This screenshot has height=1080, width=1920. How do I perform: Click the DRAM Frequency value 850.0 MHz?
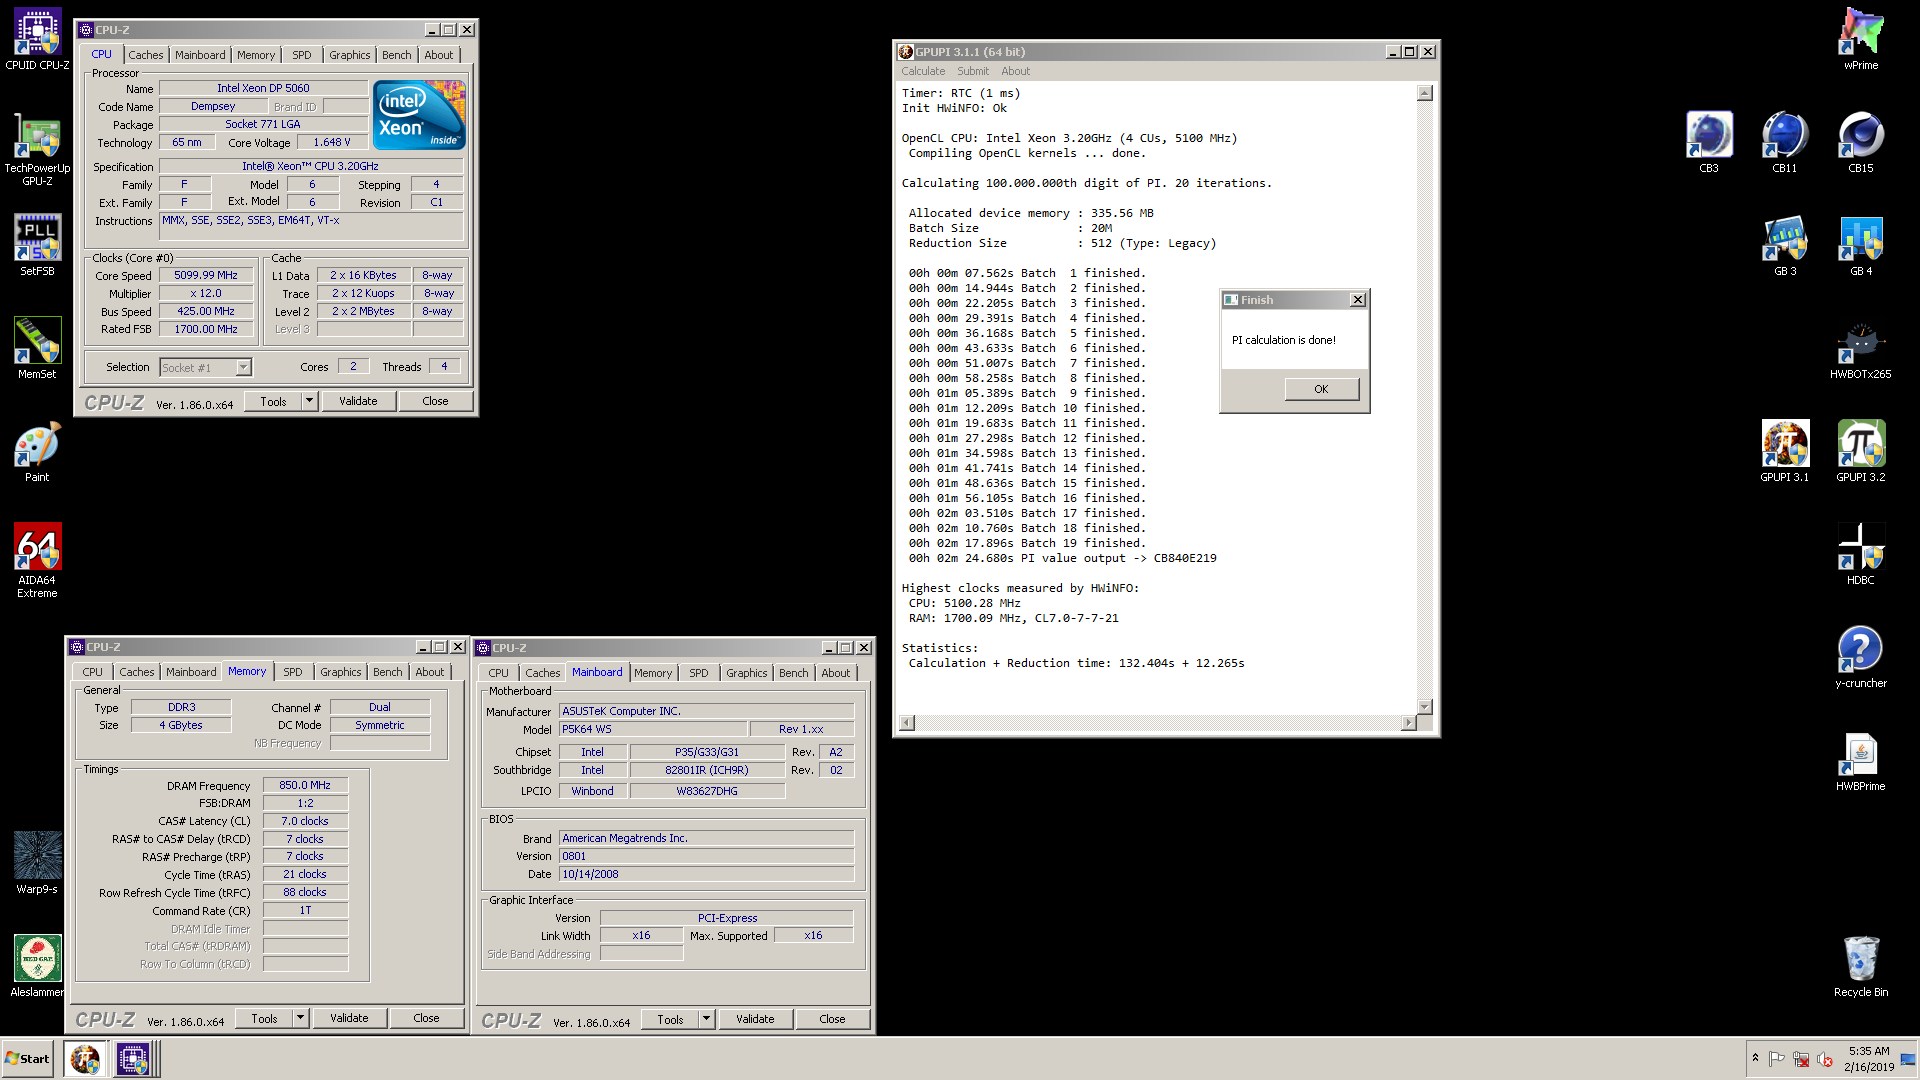[305, 785]
